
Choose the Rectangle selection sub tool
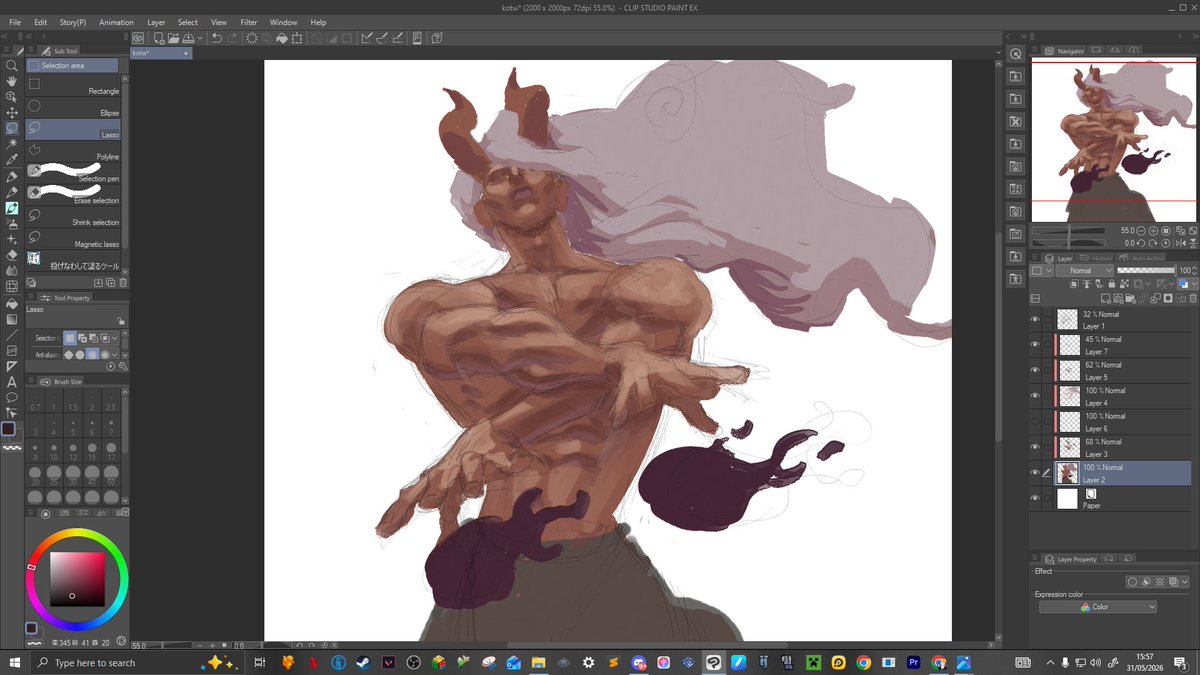click(73, 87)
